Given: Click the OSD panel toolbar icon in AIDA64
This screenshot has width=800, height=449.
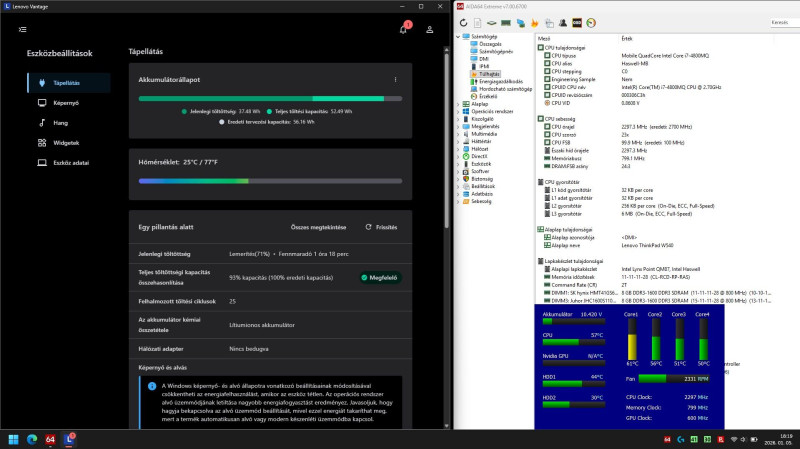Looking at the screenshot, I should tap(577, 23).
